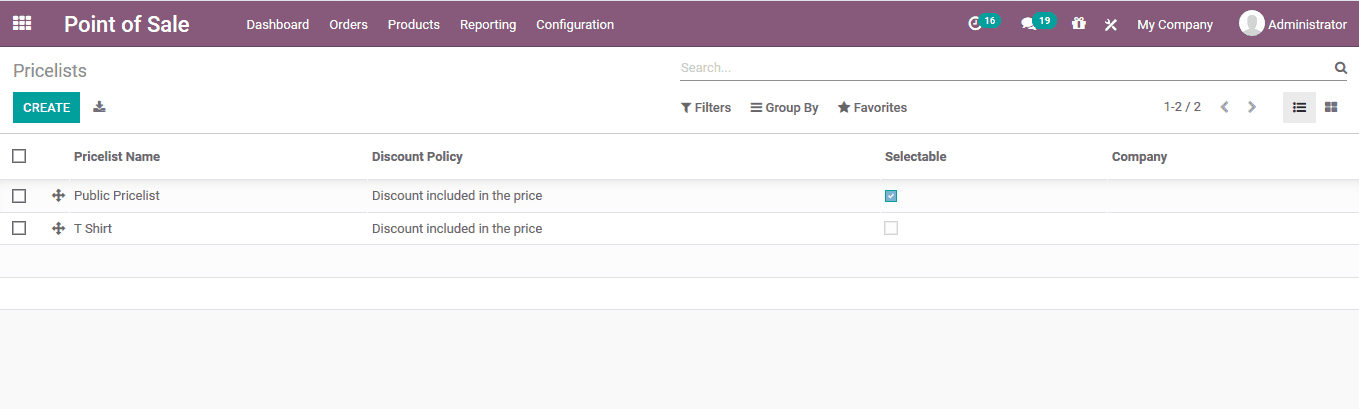Check the T Shirt row checkbox

(x=19, y=228)
